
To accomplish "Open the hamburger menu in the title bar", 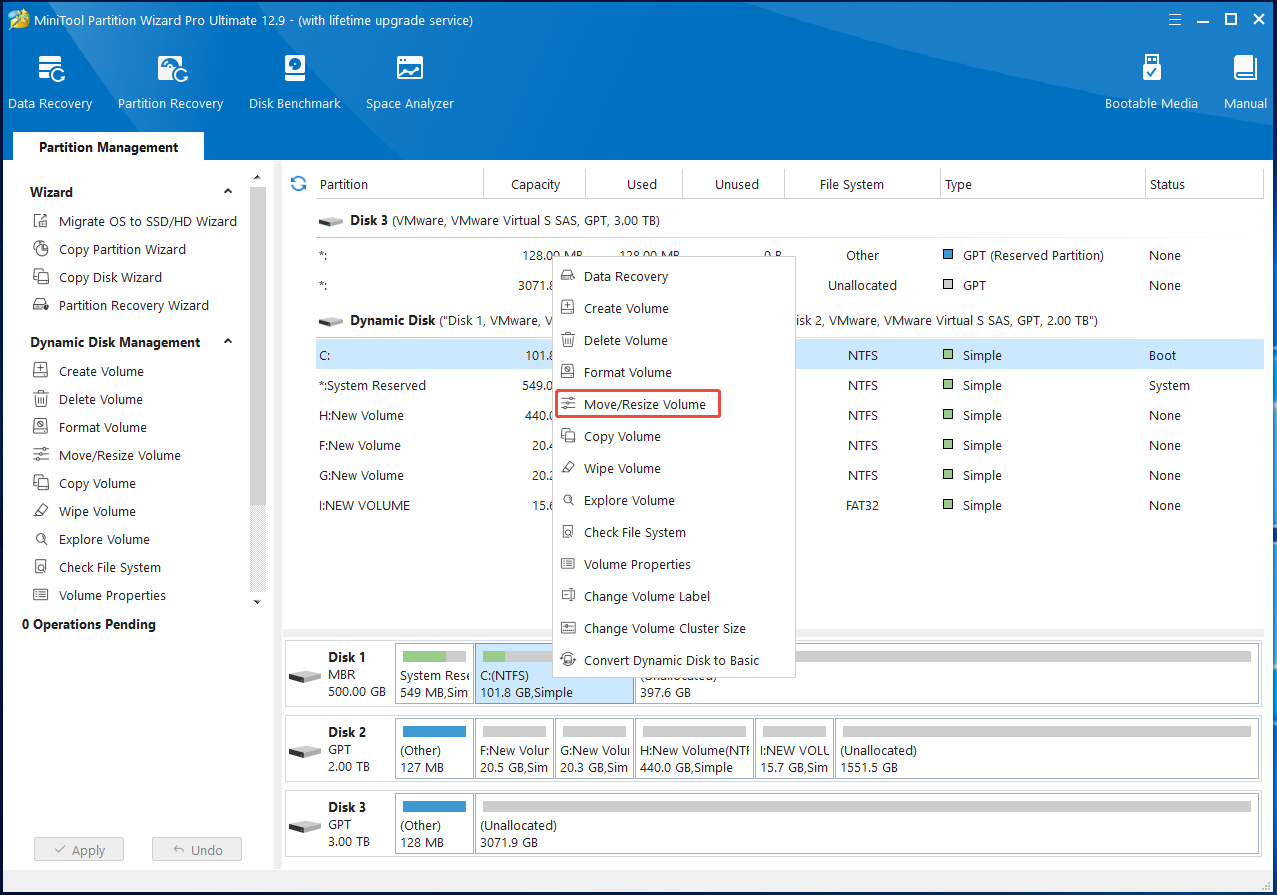I will (1174, 19).
